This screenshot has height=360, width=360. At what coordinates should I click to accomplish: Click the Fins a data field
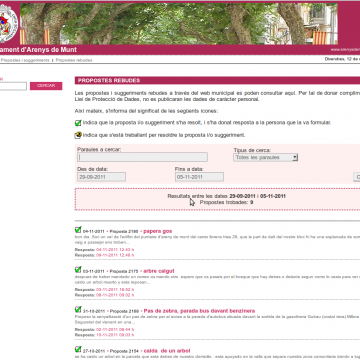[199, 177]
